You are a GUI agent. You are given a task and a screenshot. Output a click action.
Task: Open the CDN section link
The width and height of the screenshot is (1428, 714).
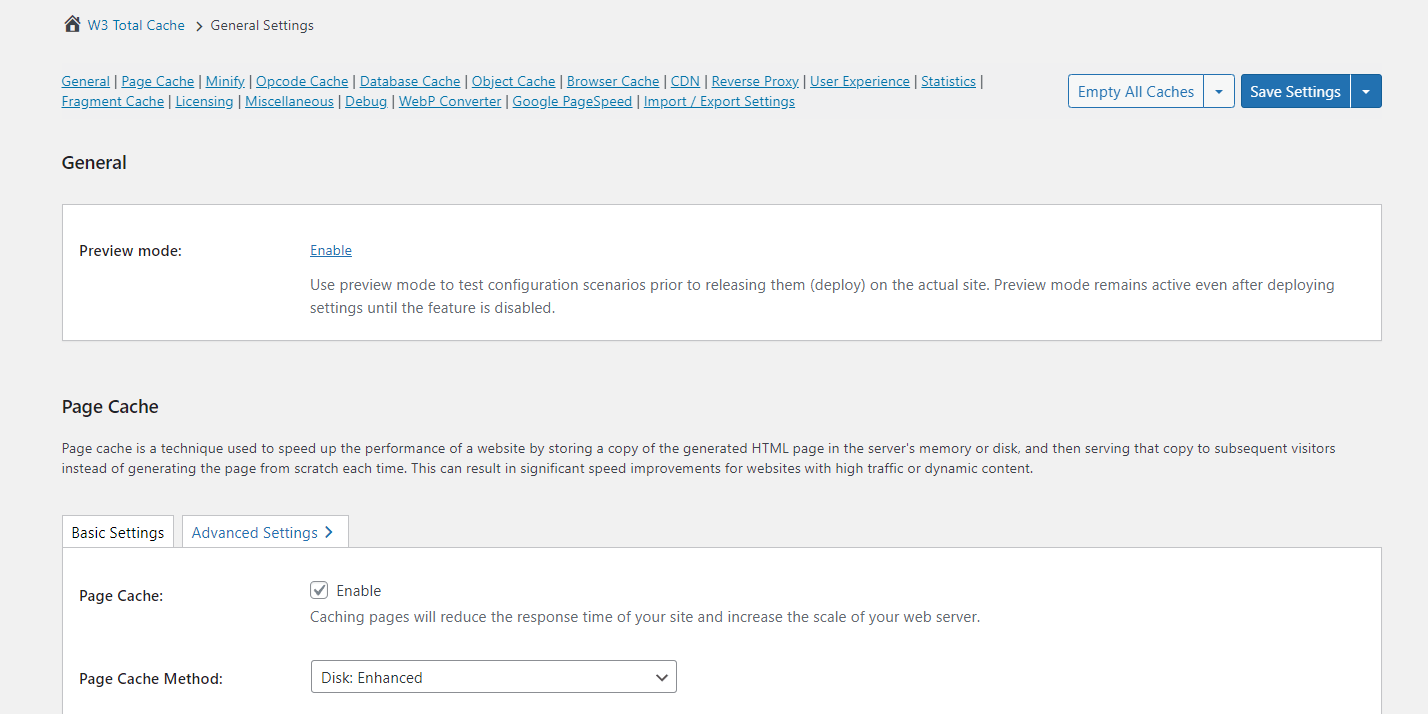click(685, 81)
